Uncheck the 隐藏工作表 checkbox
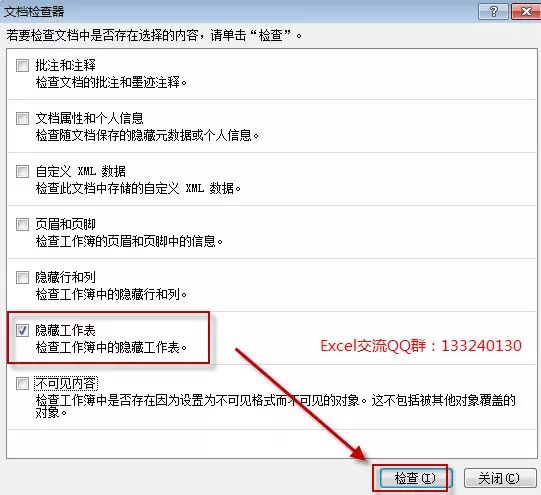The width and height of the screenshot is (541, 495). [x=22, y=330]
